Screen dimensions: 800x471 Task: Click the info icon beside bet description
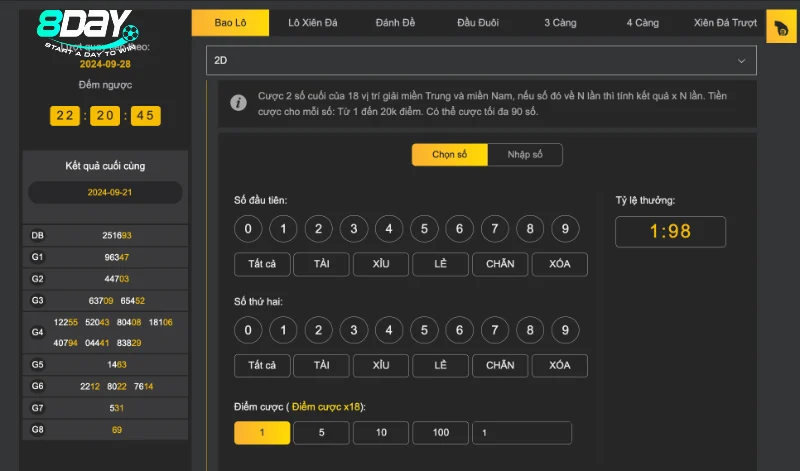tap(238, 102)
